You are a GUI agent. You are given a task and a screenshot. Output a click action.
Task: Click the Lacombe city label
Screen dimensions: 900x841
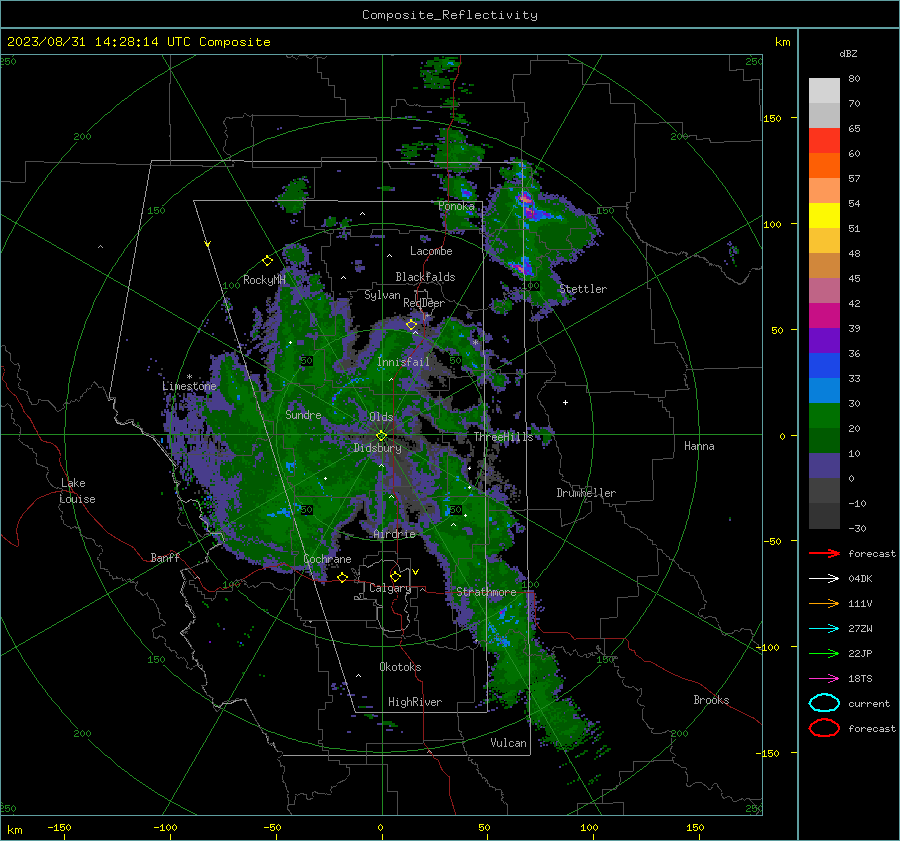point(431,251)
